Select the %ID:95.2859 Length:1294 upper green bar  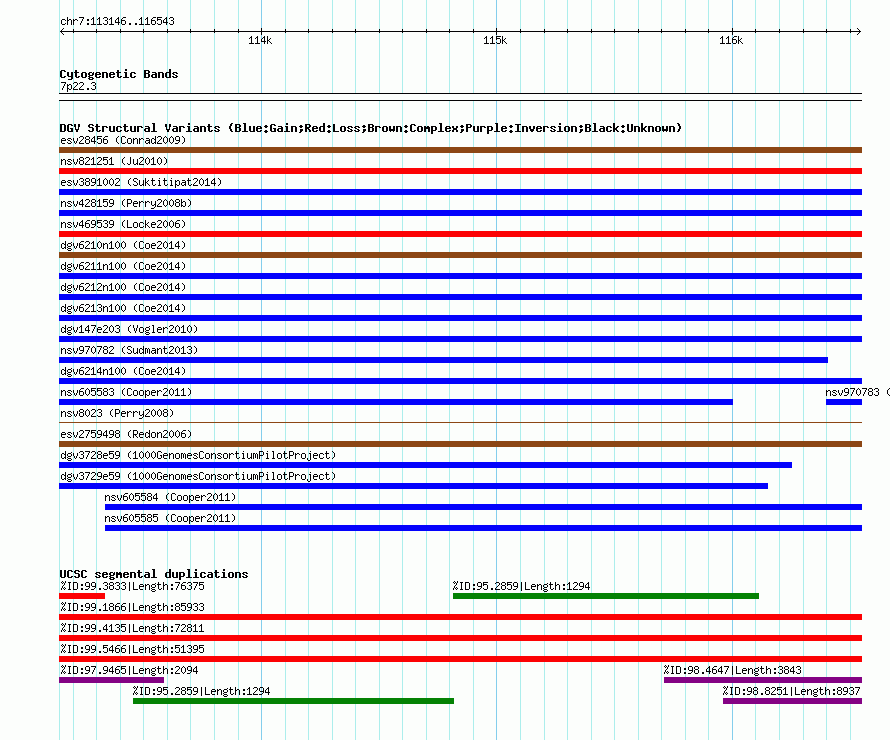pos(606,596)
